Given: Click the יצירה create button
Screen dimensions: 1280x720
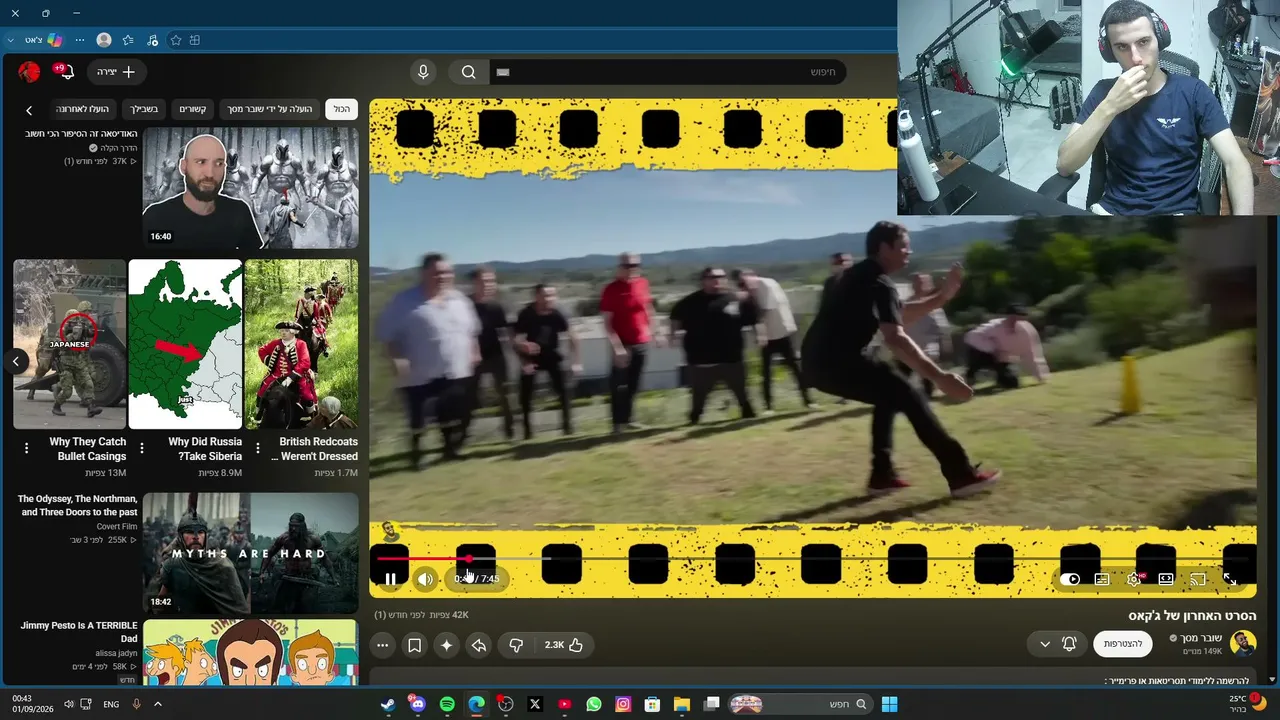Looking at the screenshot, I should (x=116, y=72).
